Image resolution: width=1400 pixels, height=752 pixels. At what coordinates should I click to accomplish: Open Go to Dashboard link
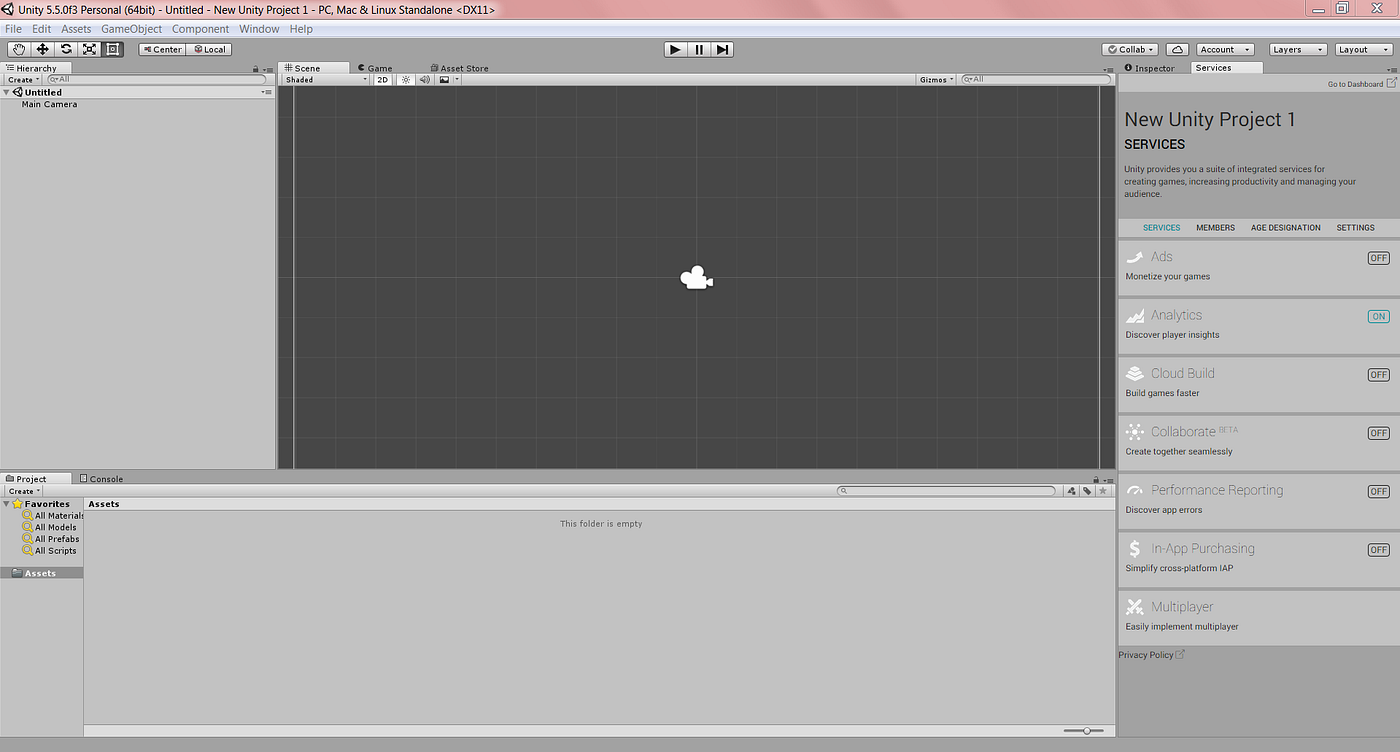click(x=1356, y=83)
